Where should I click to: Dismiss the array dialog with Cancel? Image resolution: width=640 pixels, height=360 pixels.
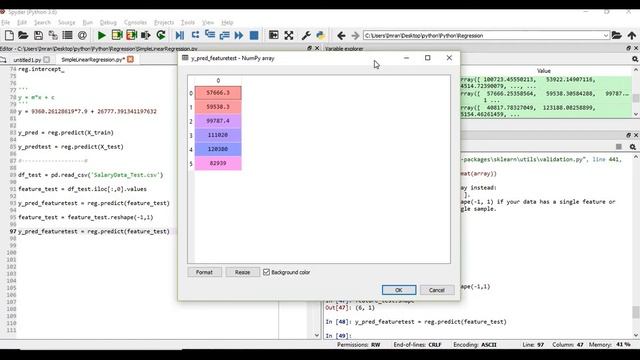click(x=437, y=290)
